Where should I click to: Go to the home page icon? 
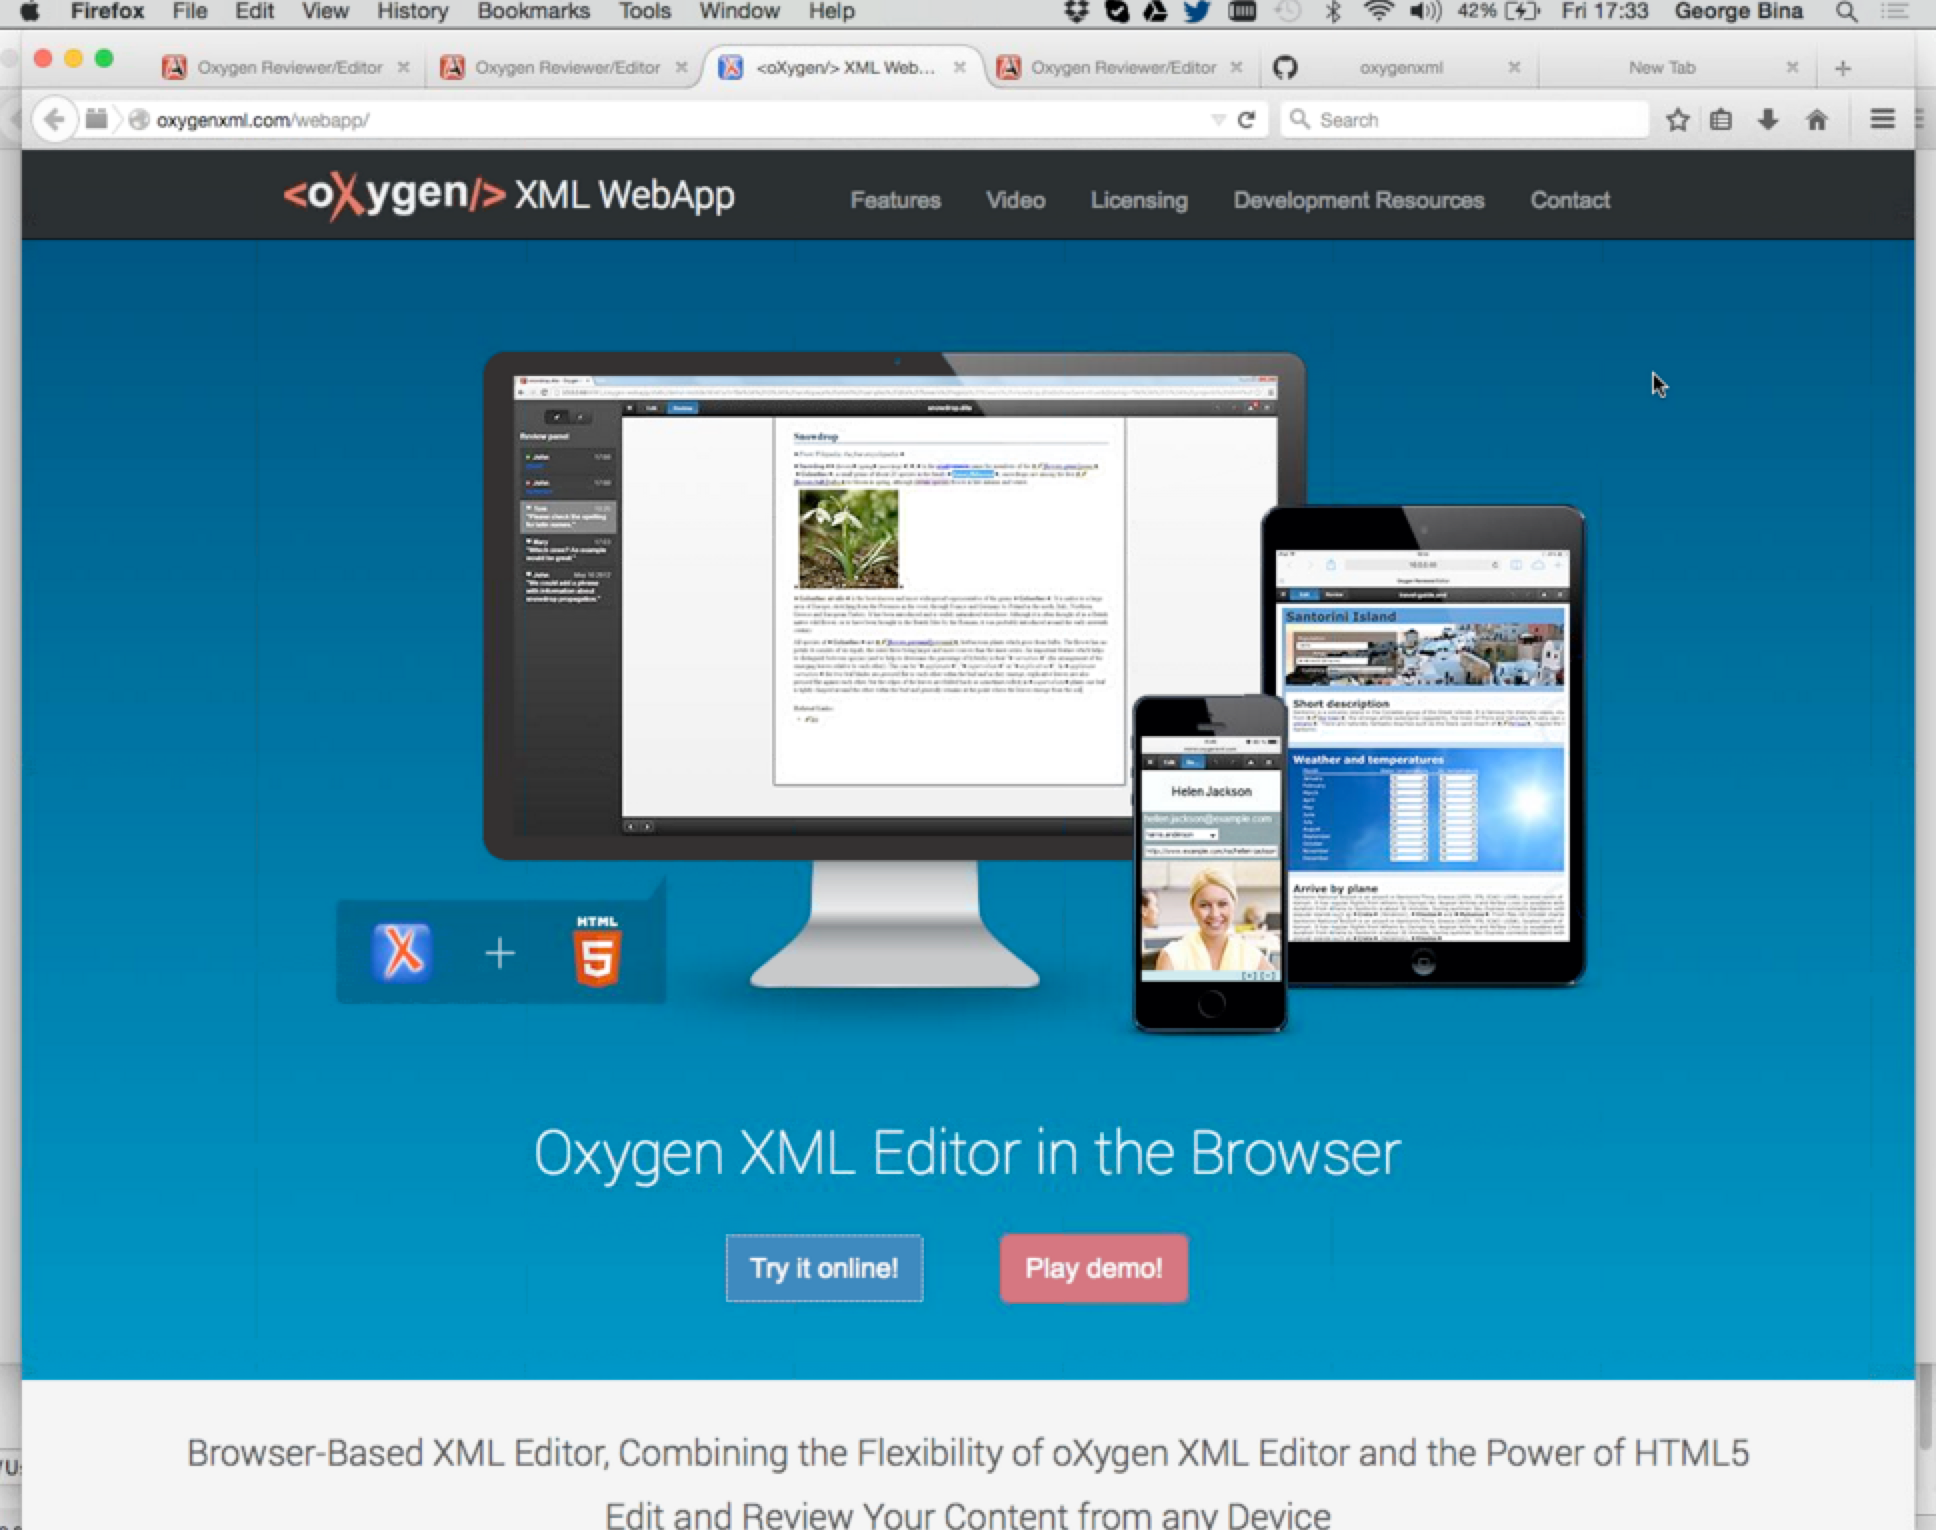(1817, 120)
